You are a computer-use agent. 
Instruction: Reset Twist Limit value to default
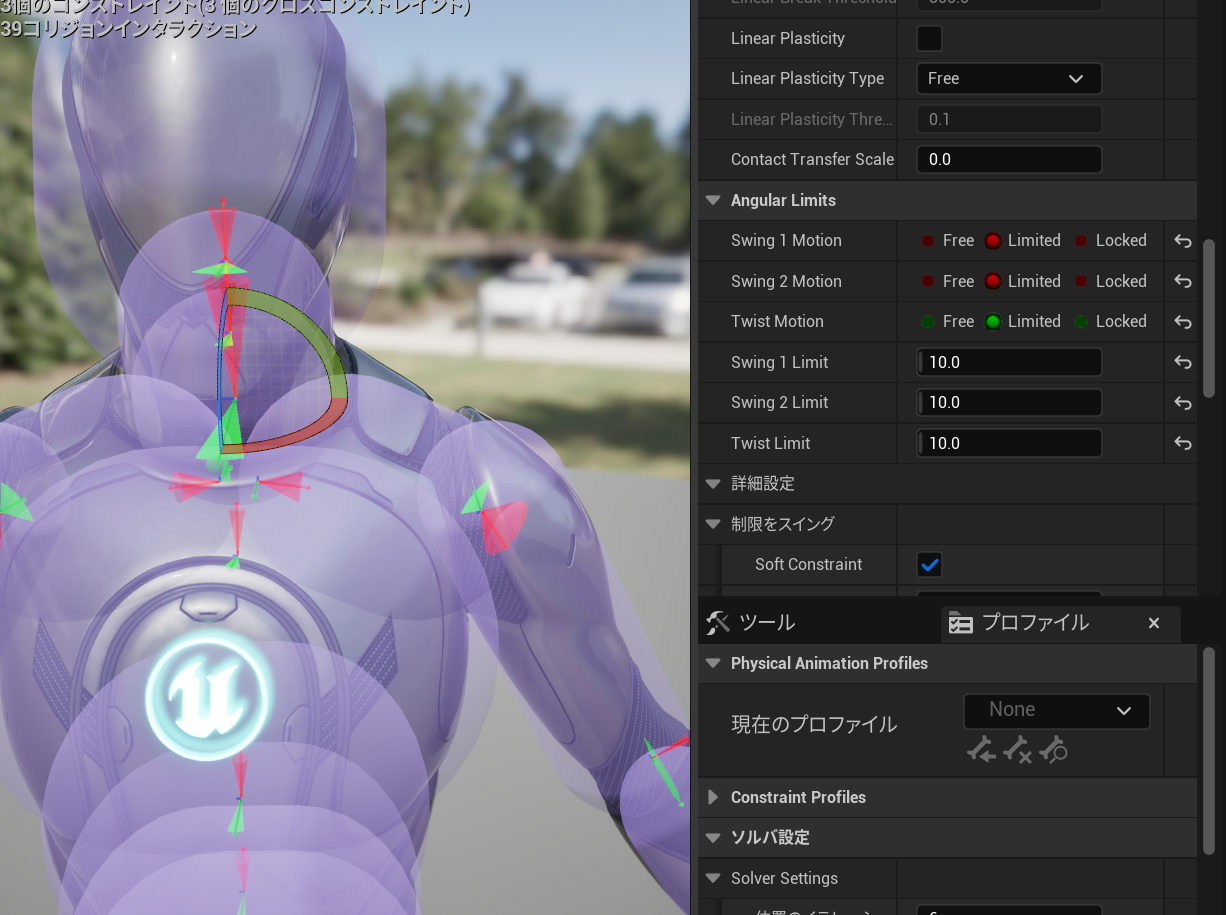point(1183,444)
